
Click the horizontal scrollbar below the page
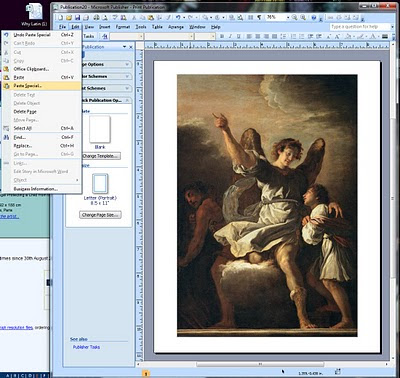point(260,364)
